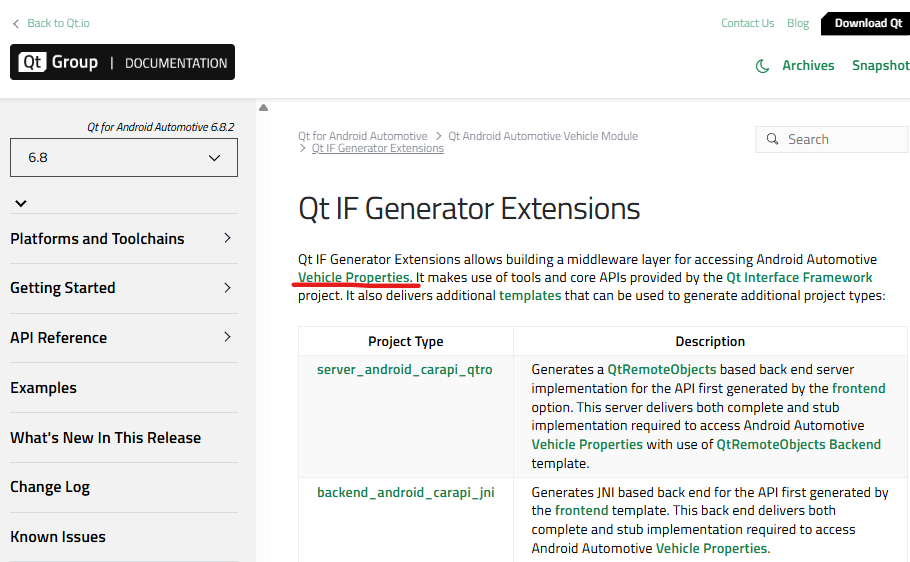This screenshot has width=910, height=562.
Task: Click the Description column header
Action: (x=710, y=341)
